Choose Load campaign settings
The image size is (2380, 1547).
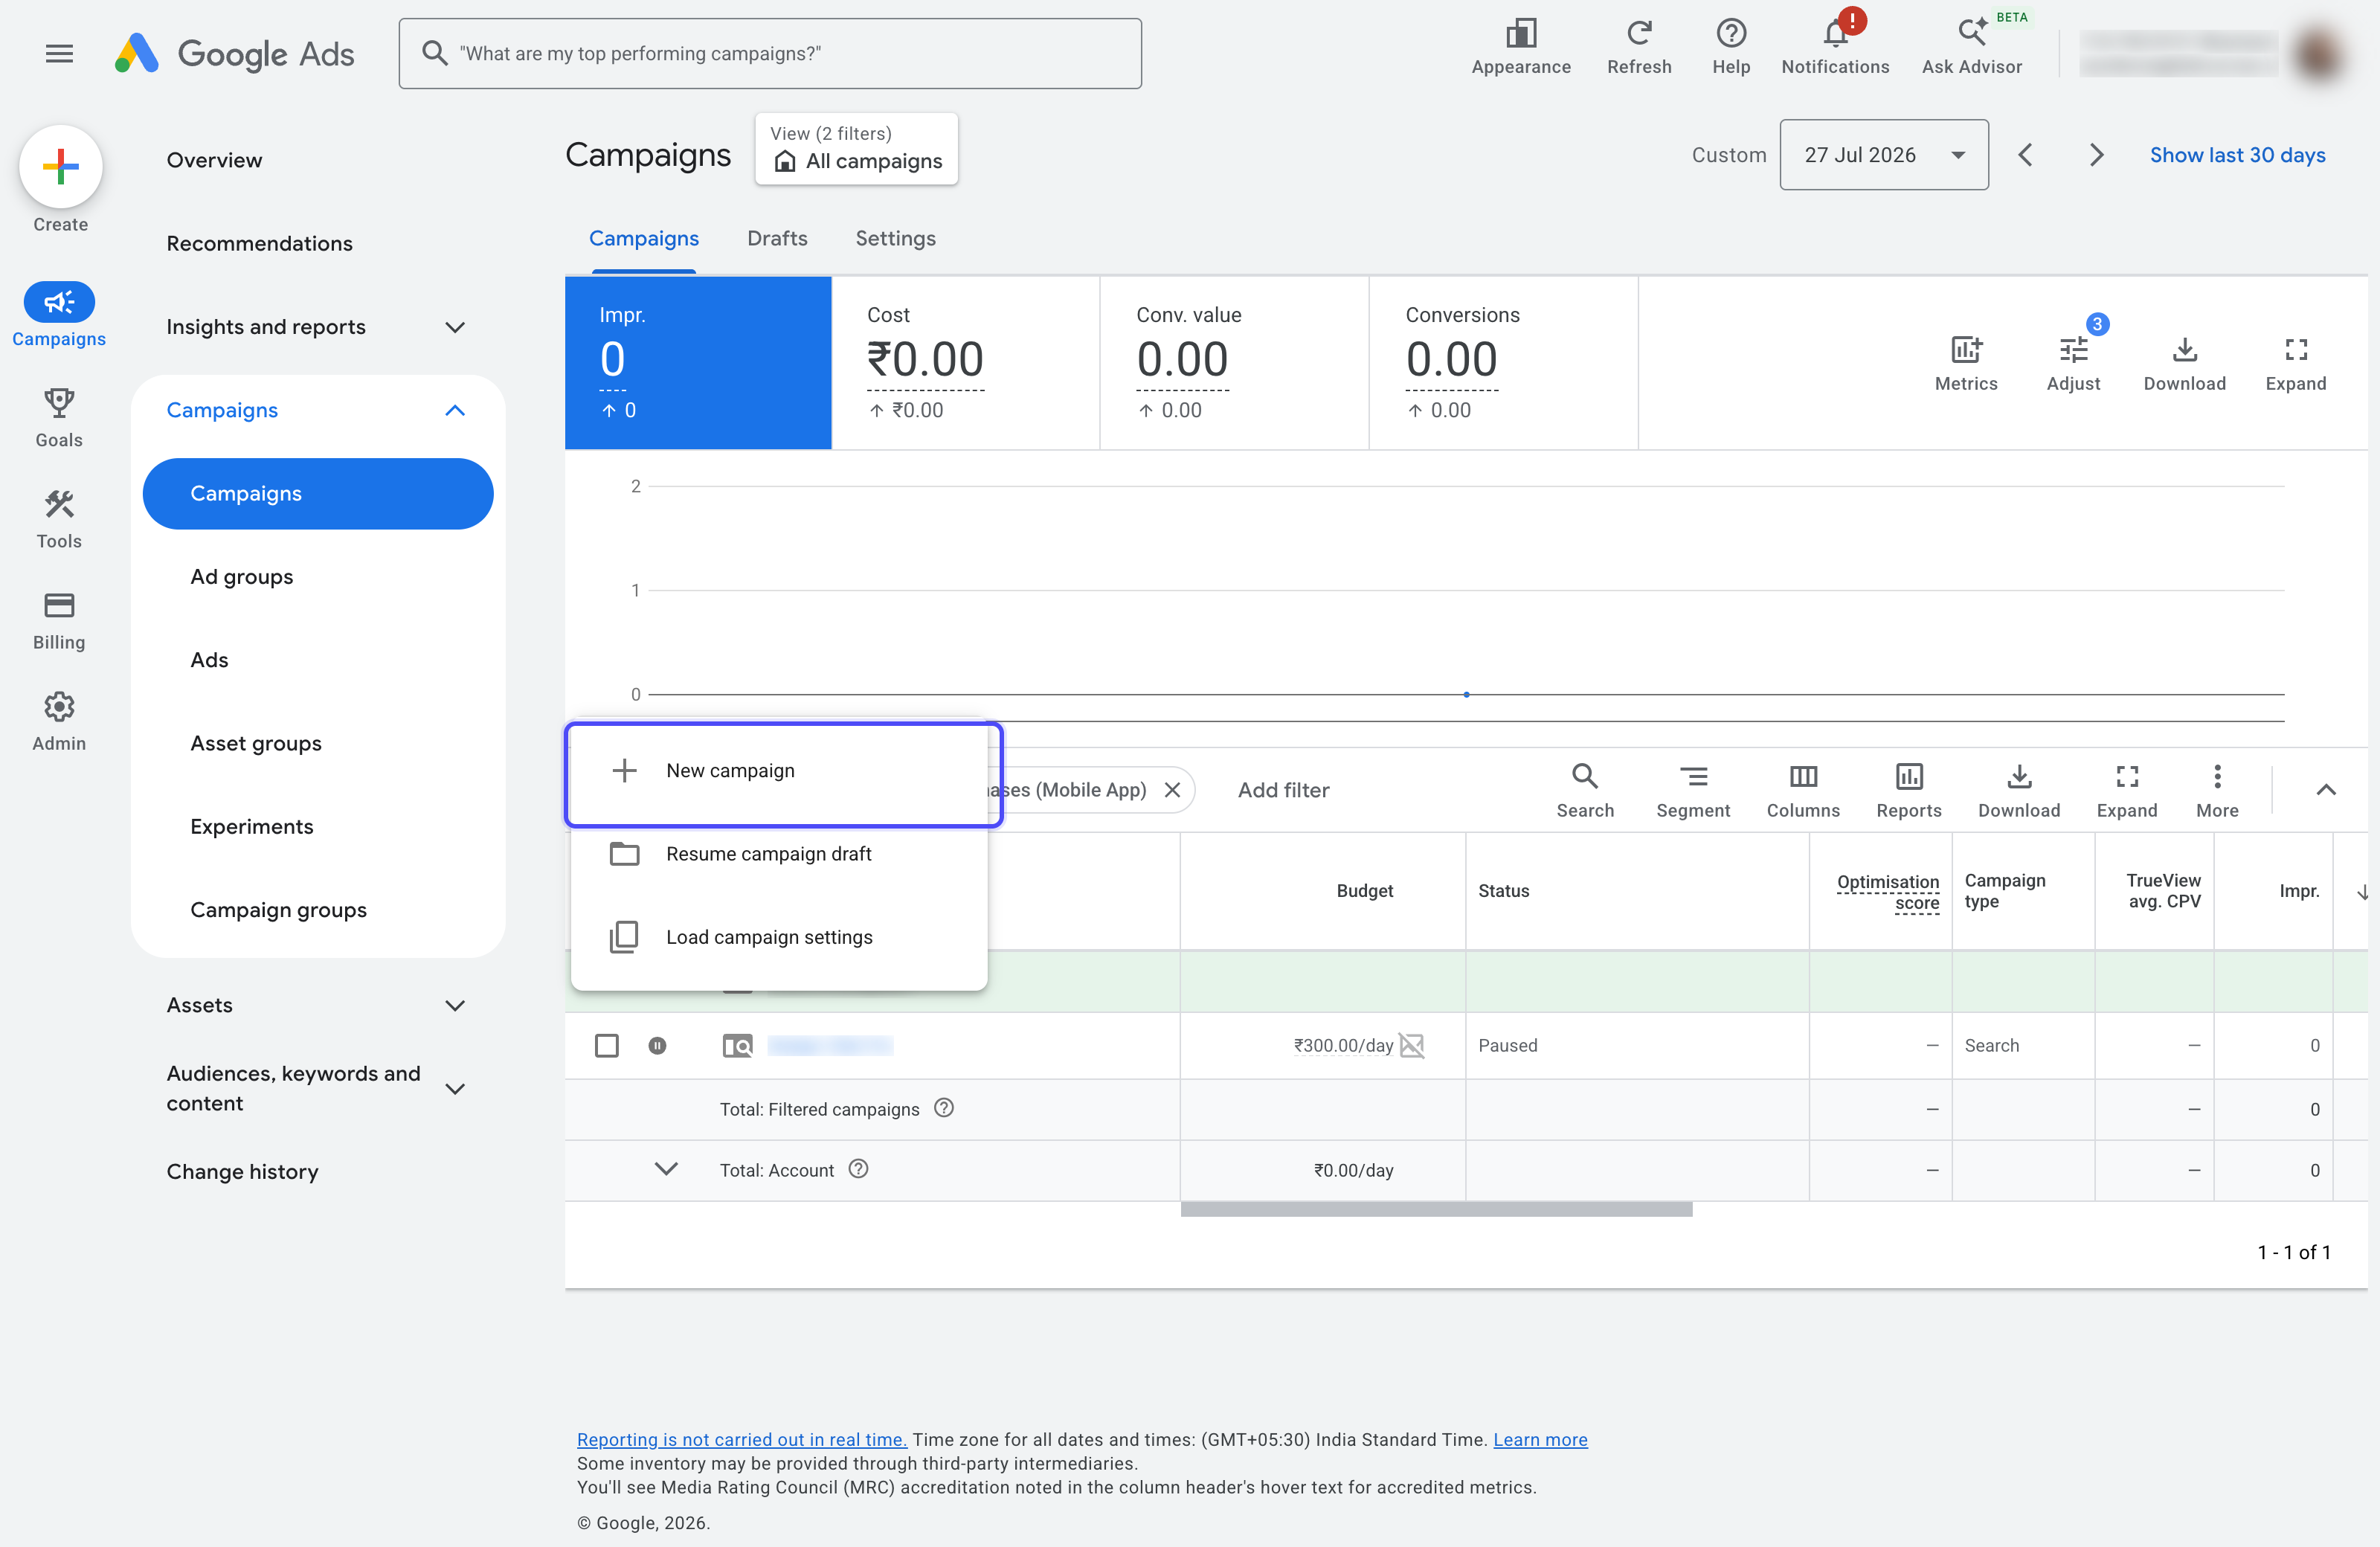[x=779, y=937]
